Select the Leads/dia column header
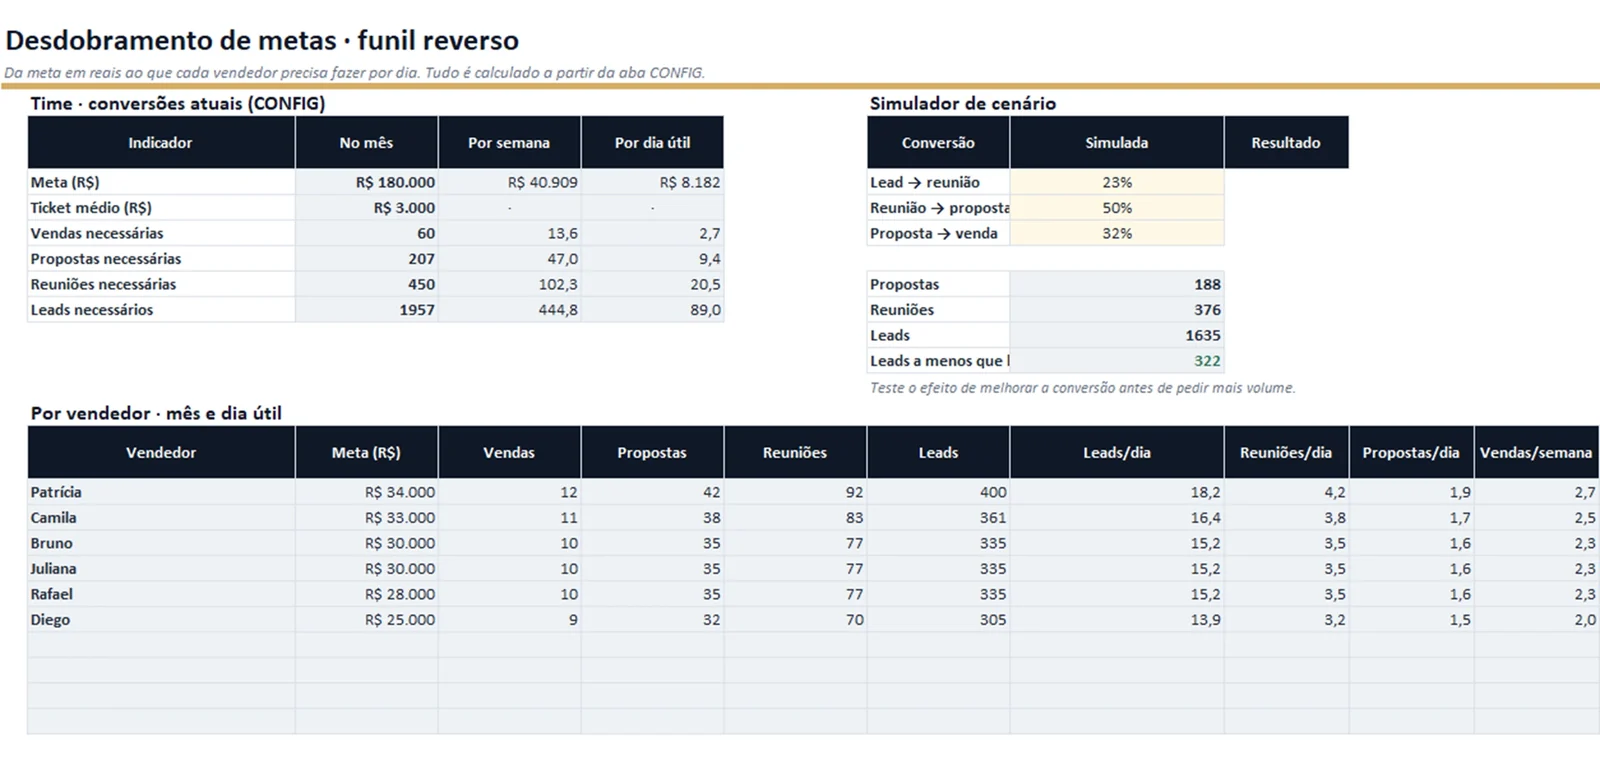This screenshot has width=1600, height=760. pyautogui.click(x=1117, y=453)
